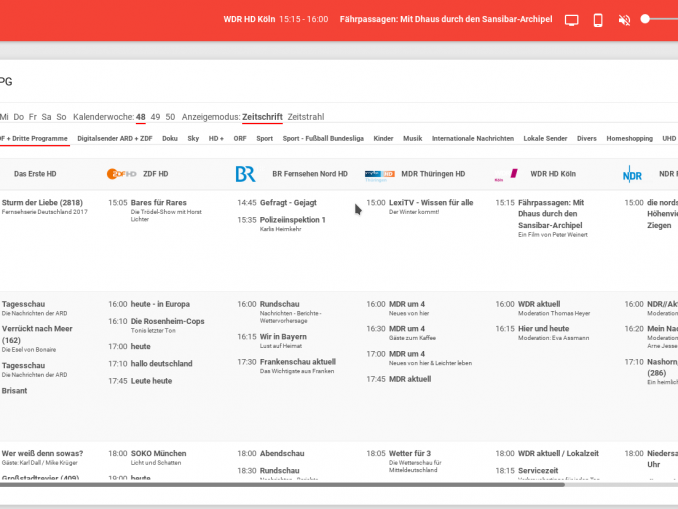Open 16:30 MDR um 4 entry
This screenshot has width=678, height=509.
click(x=407, y=329)
